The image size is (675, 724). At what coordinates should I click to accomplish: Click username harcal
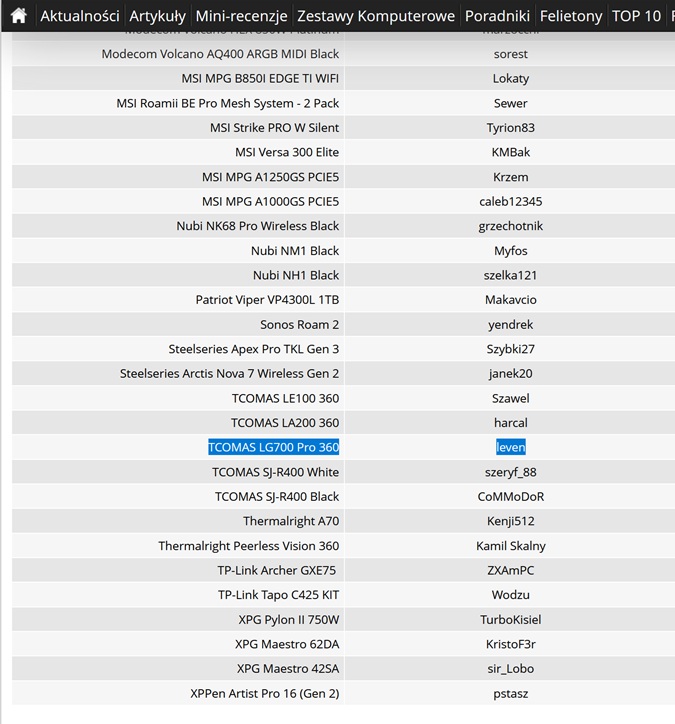point(511,422)
